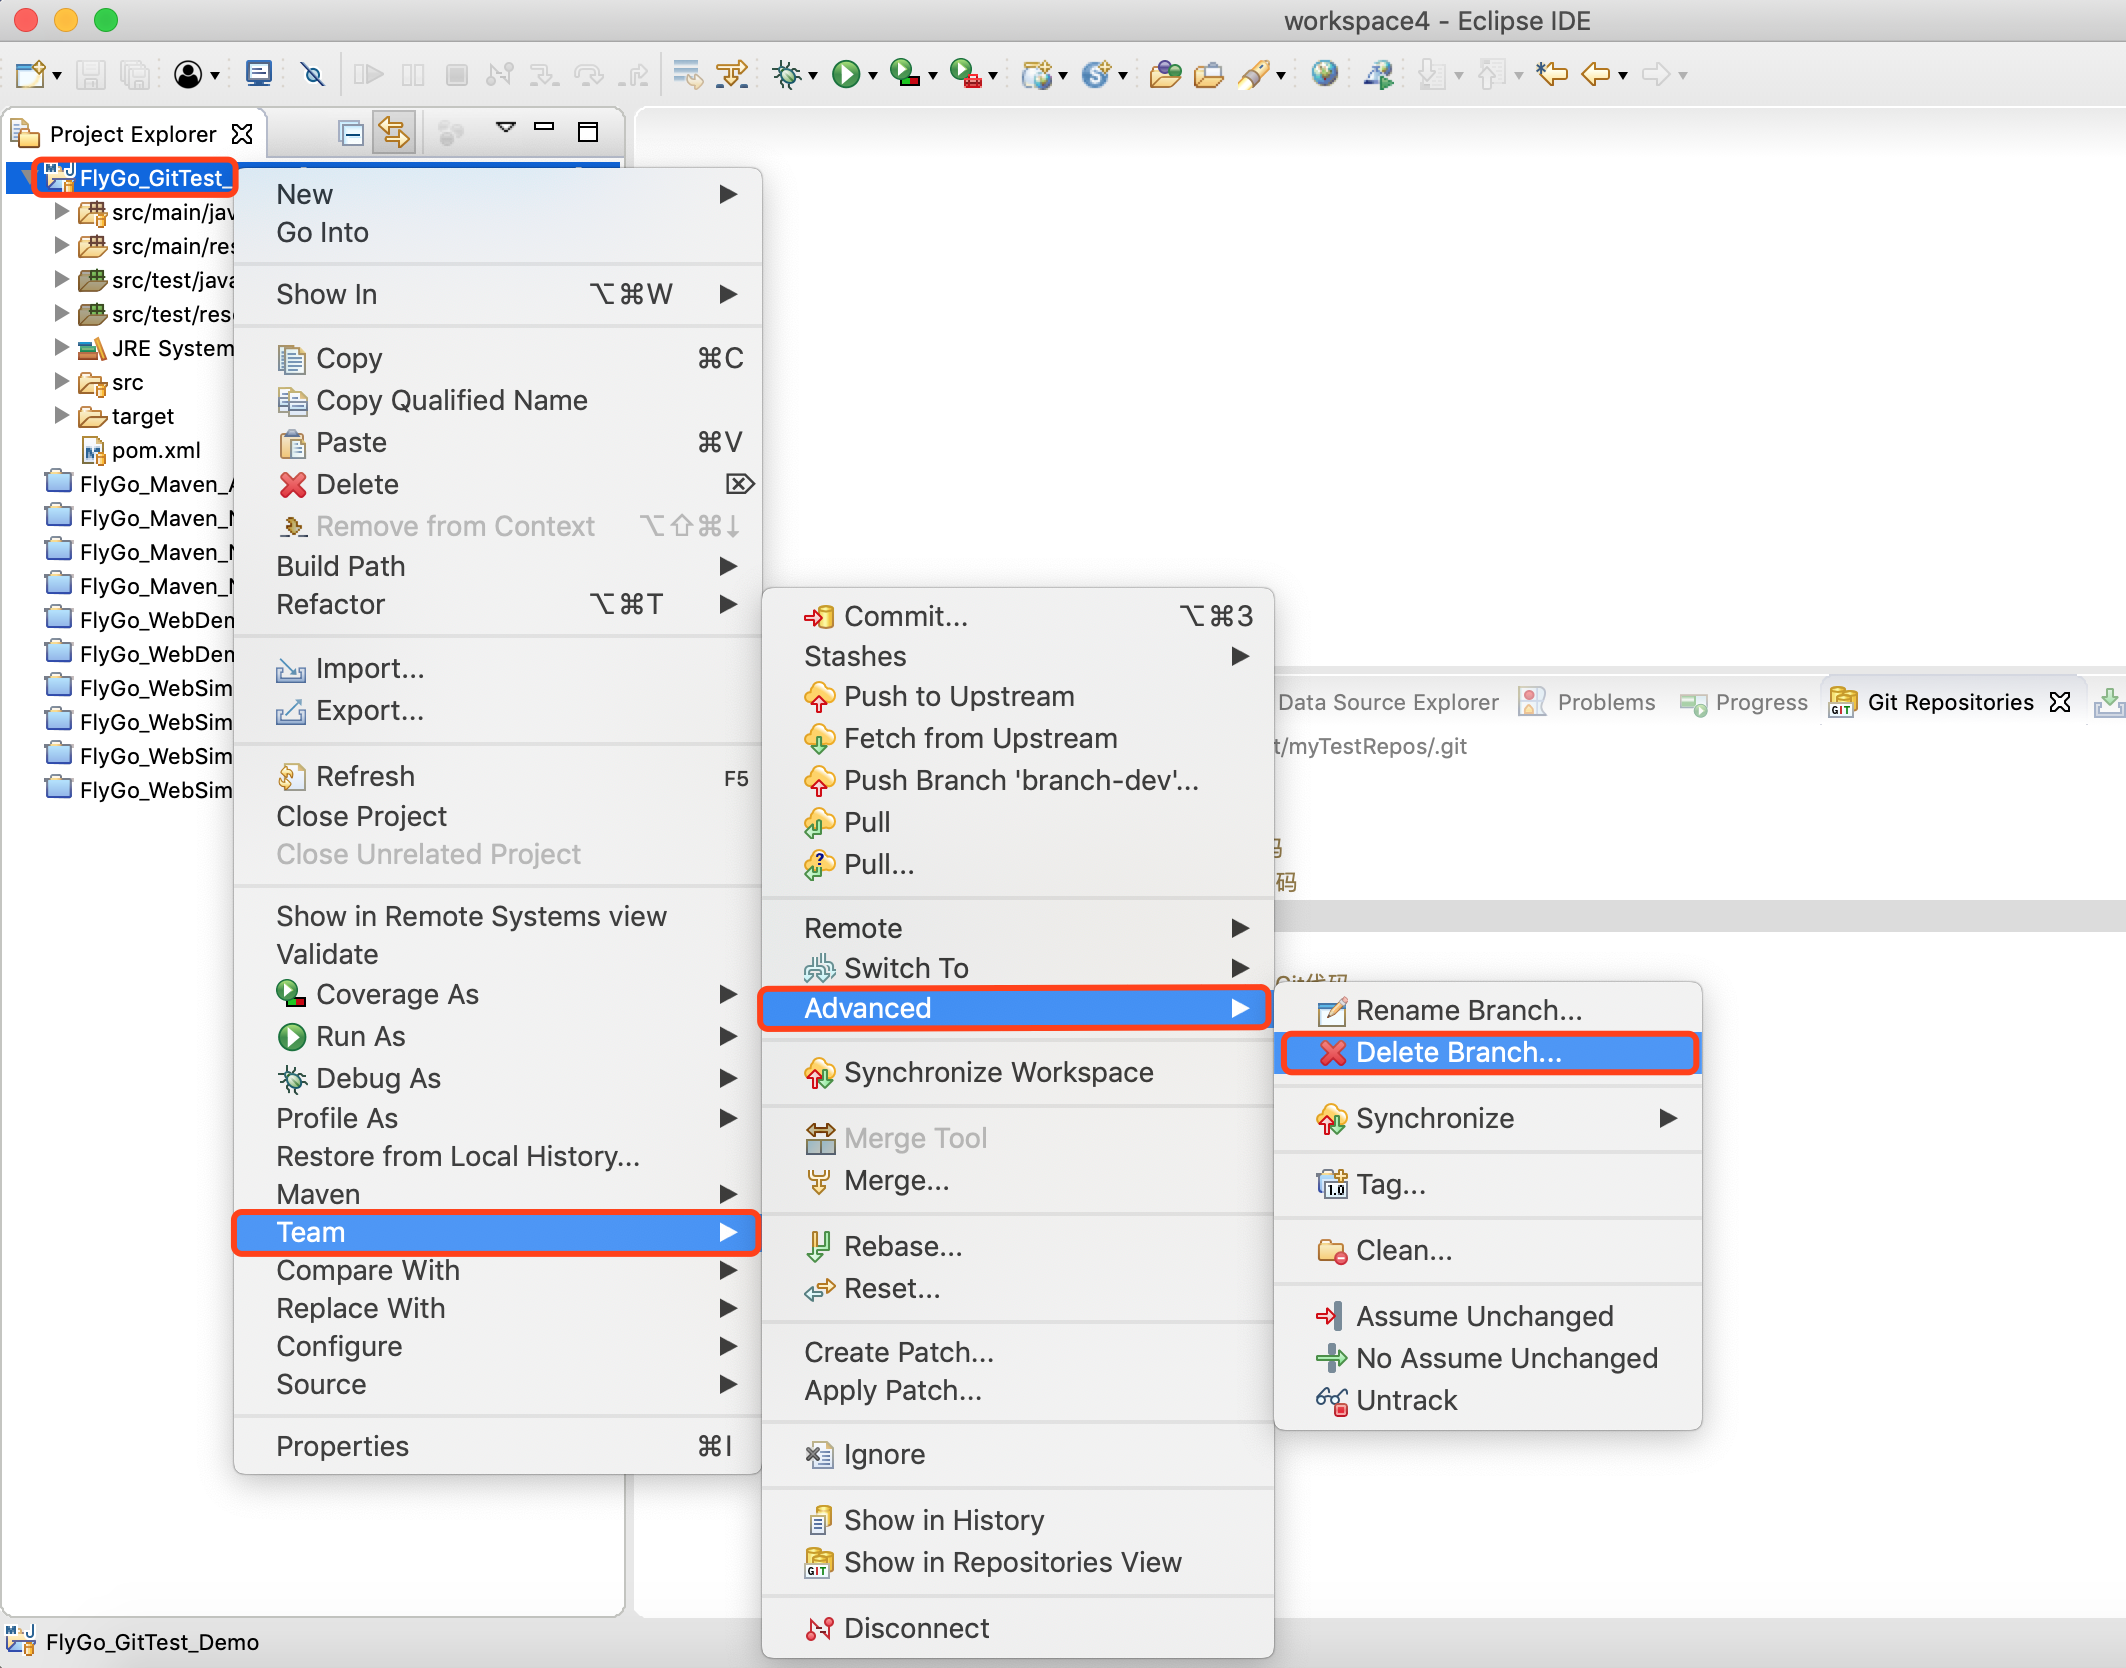The image size is (2126, 1668).
Task: Click the Open Console monitor icon in toolbar
Action: click(x=258, y=74)
